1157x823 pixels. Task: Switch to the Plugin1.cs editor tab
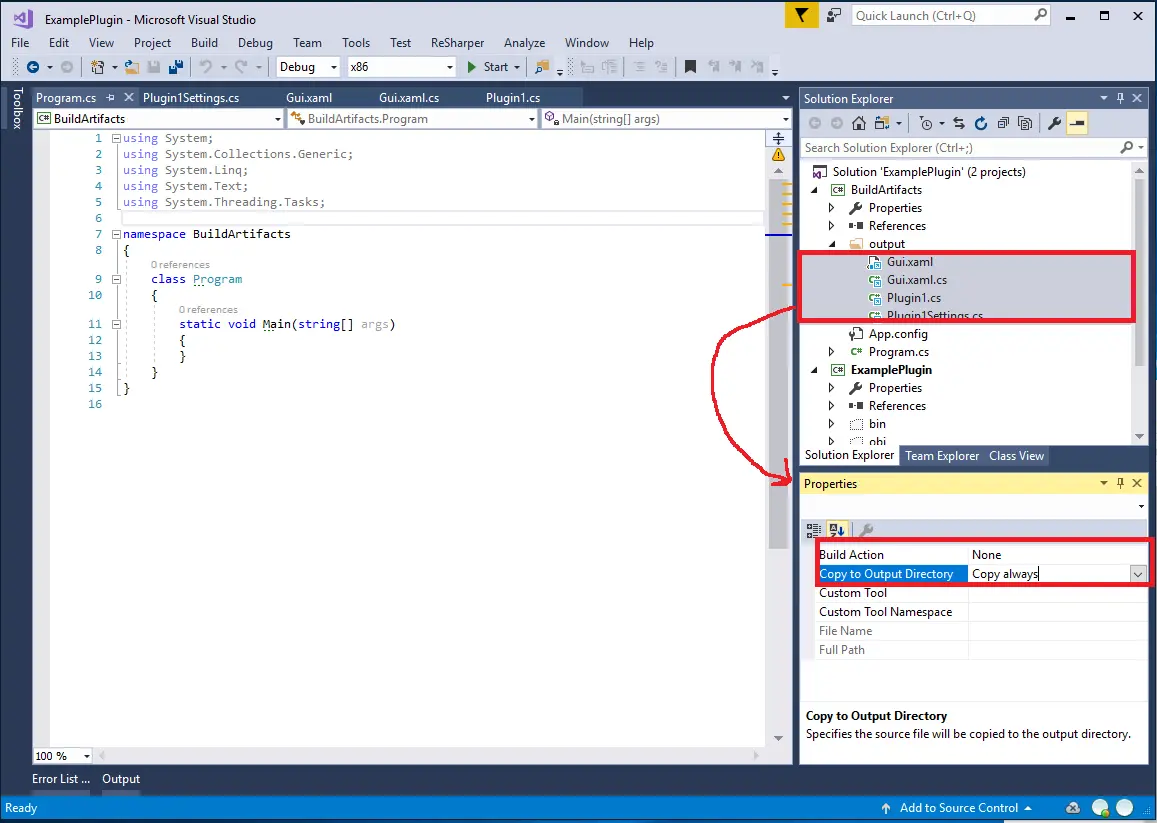pos(513,97)
